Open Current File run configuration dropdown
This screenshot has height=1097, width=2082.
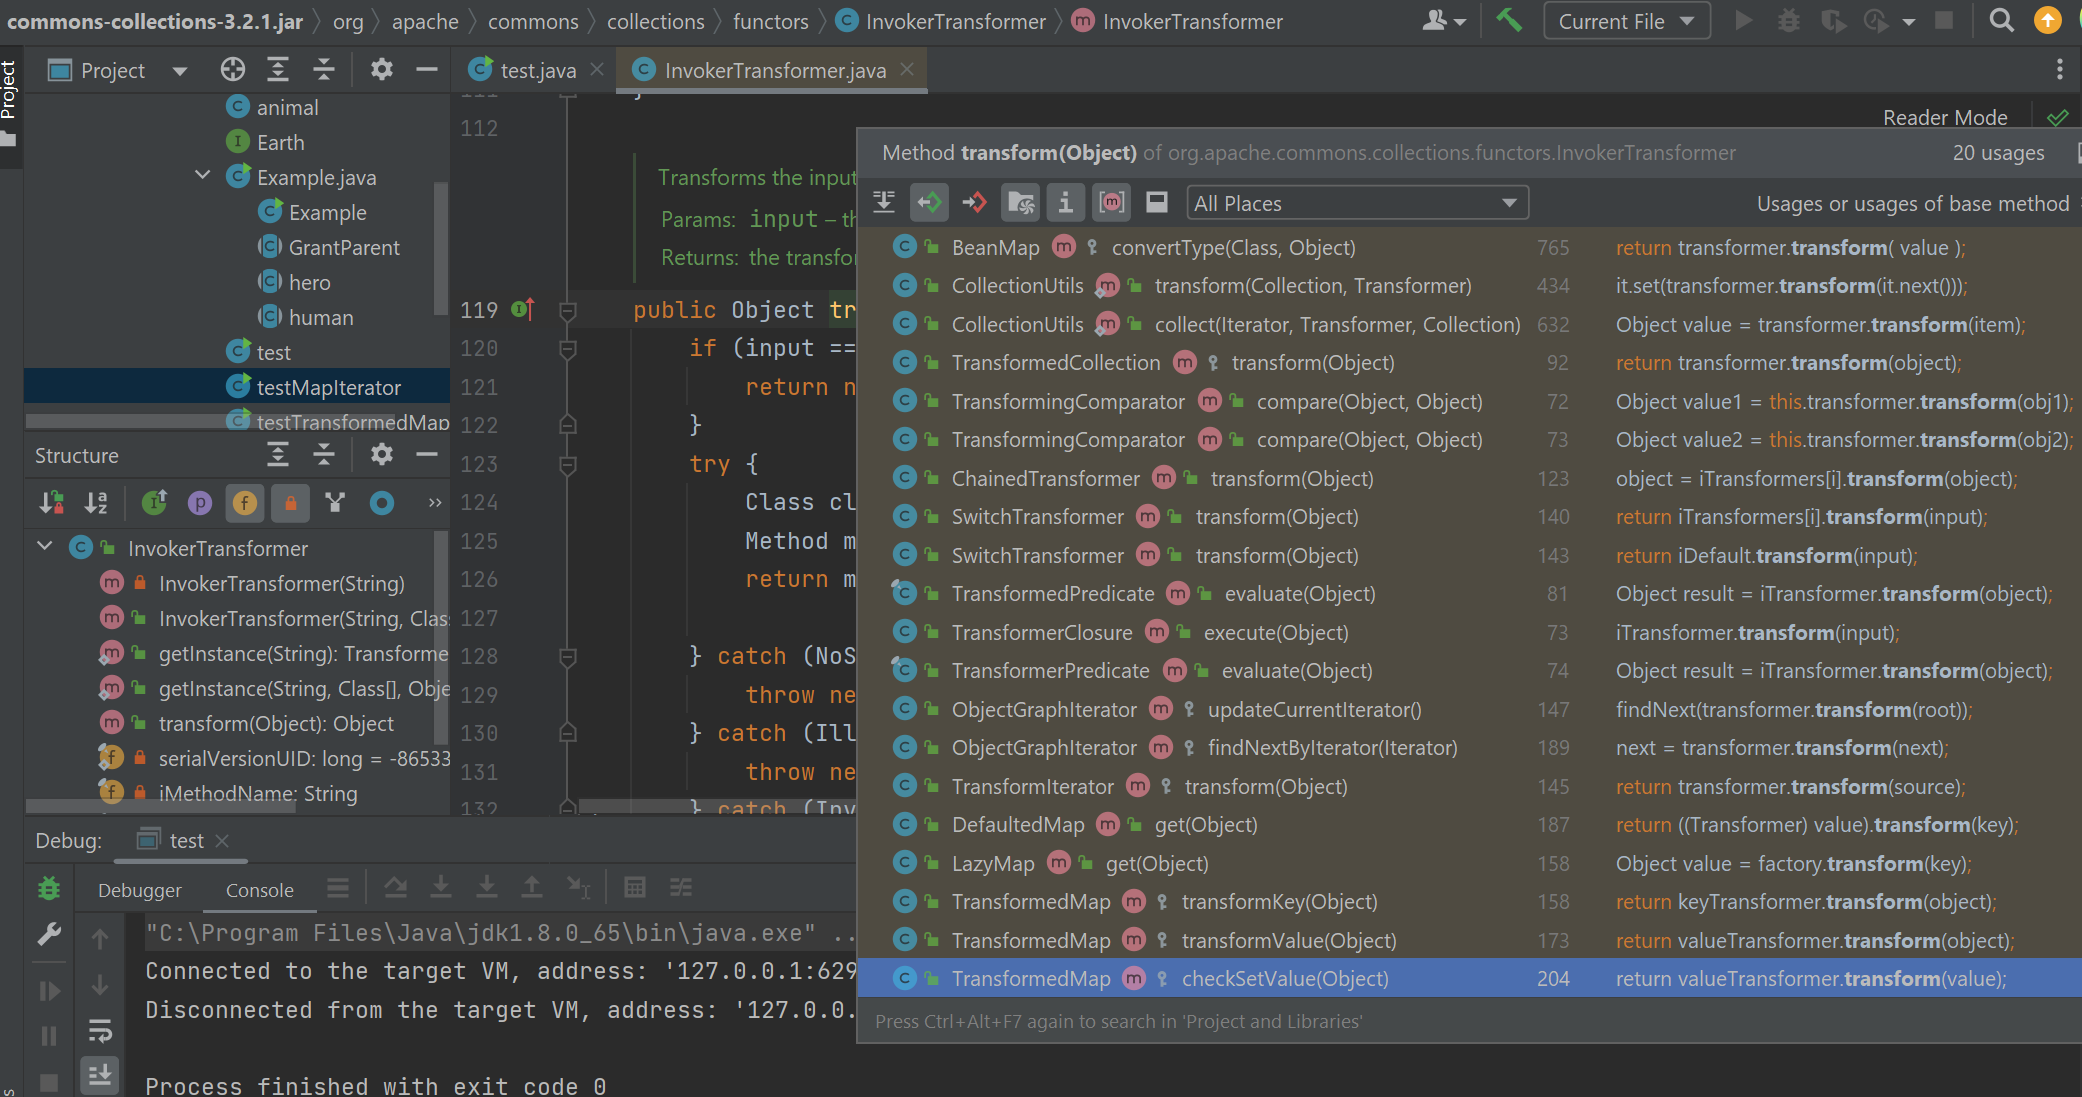coord(1626,21)
